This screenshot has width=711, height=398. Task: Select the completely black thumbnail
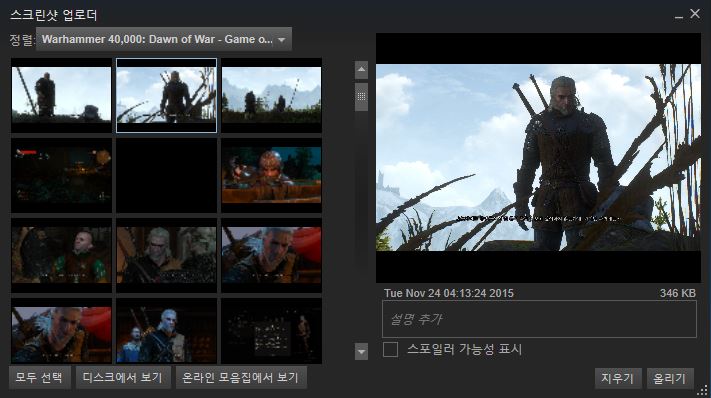coord(166,175)
